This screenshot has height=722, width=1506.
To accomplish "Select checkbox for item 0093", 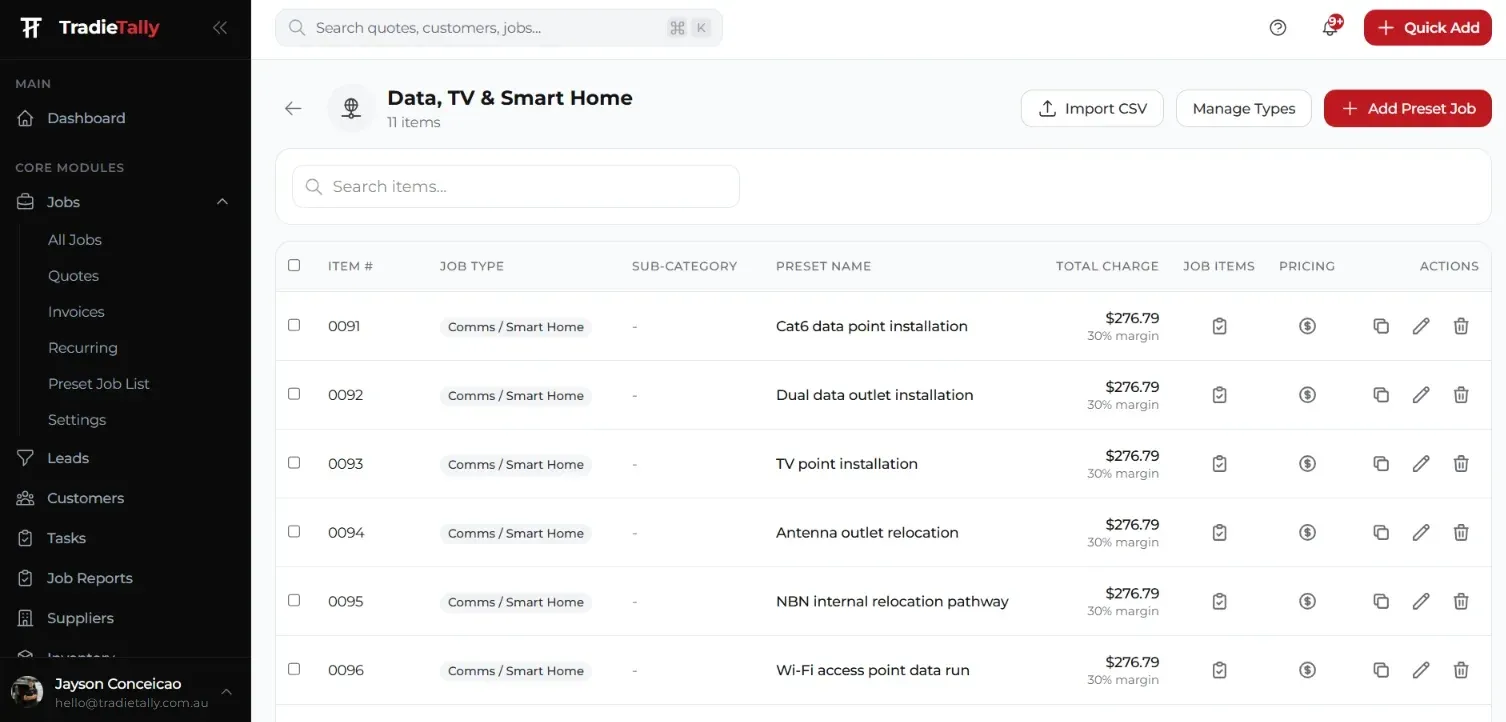I will [x=294, y=463].
